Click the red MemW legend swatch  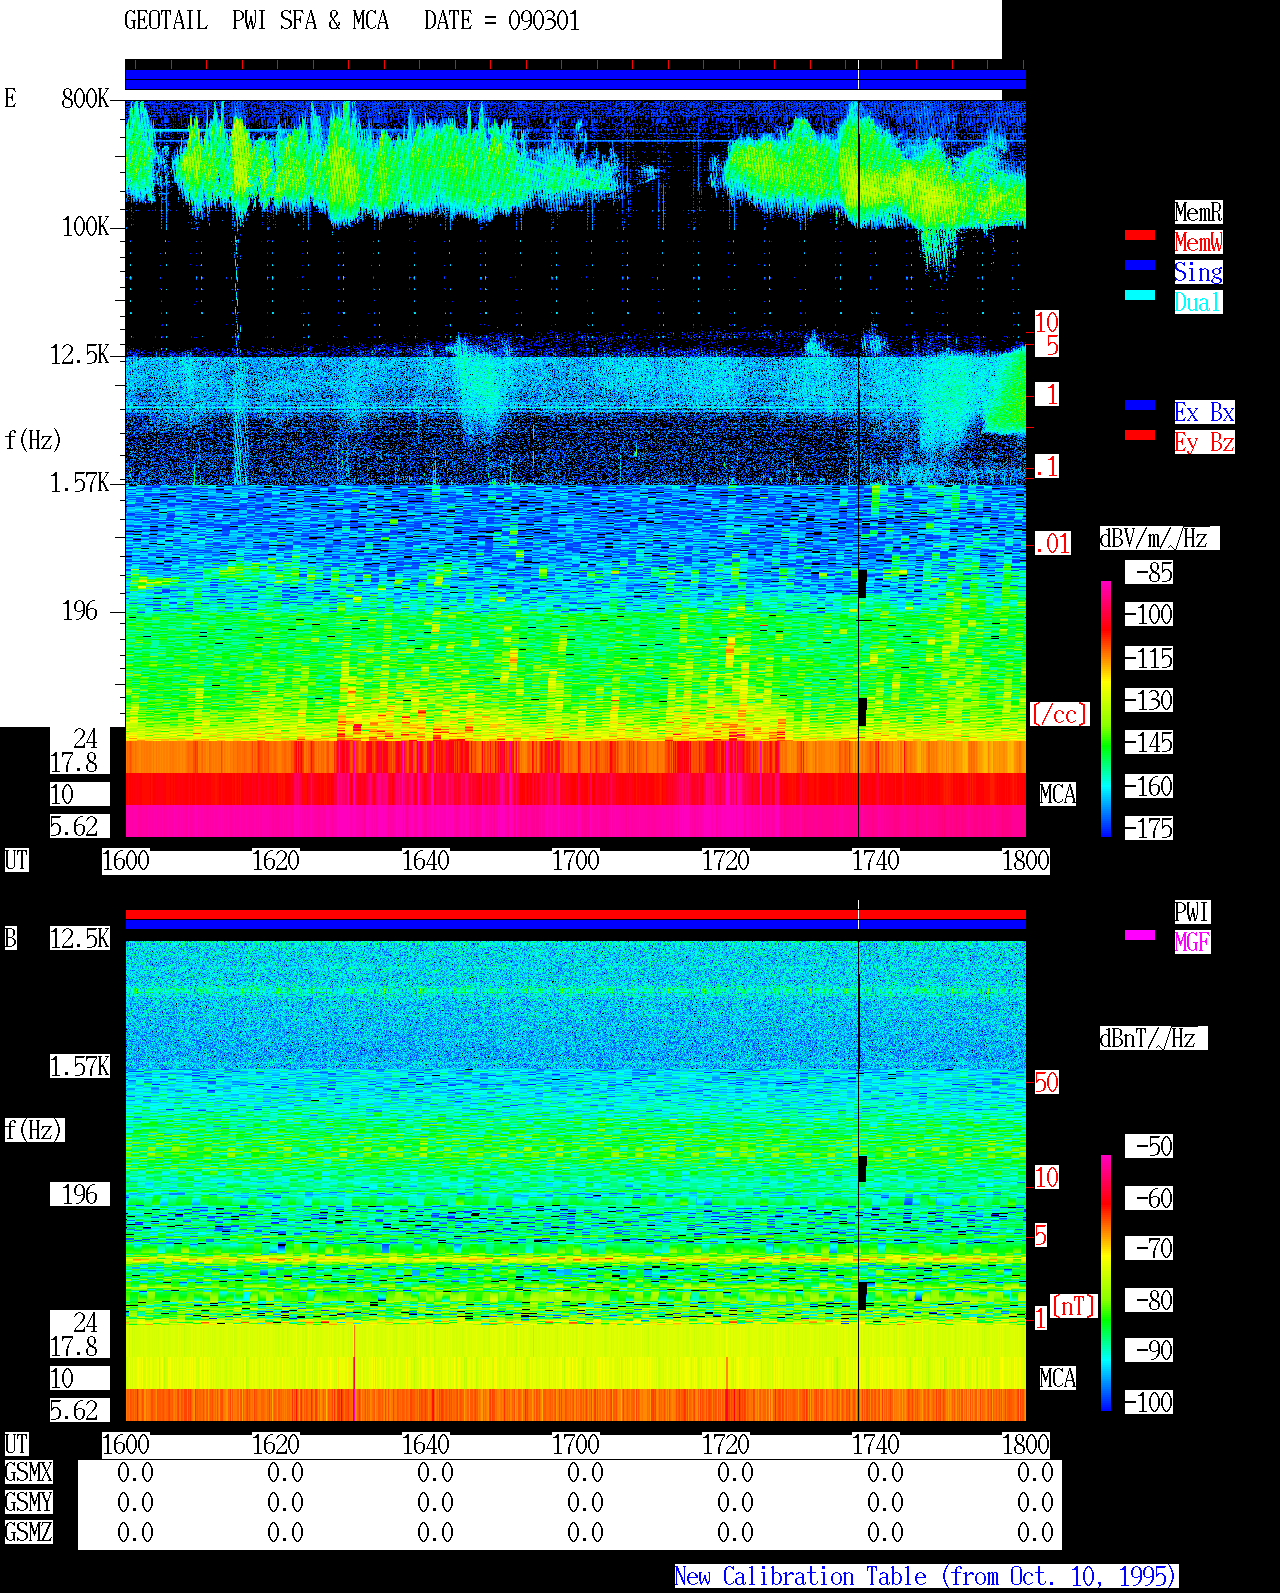1140,235
